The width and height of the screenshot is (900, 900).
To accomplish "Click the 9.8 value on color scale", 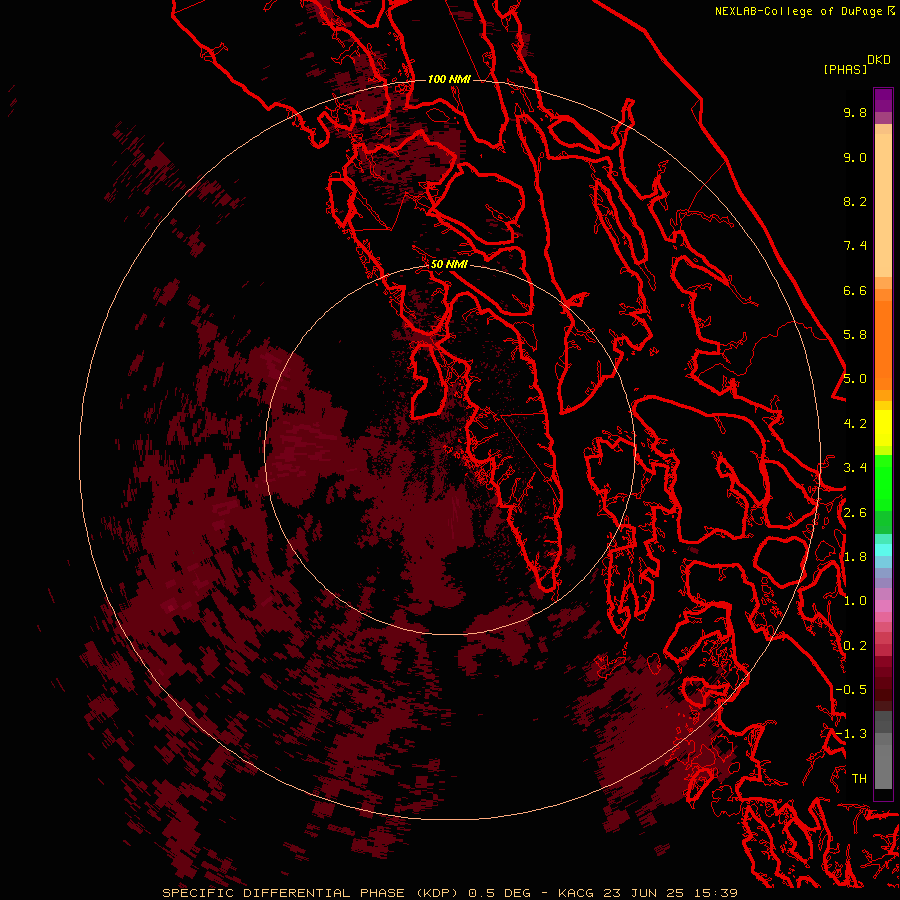I will [855, 112].
